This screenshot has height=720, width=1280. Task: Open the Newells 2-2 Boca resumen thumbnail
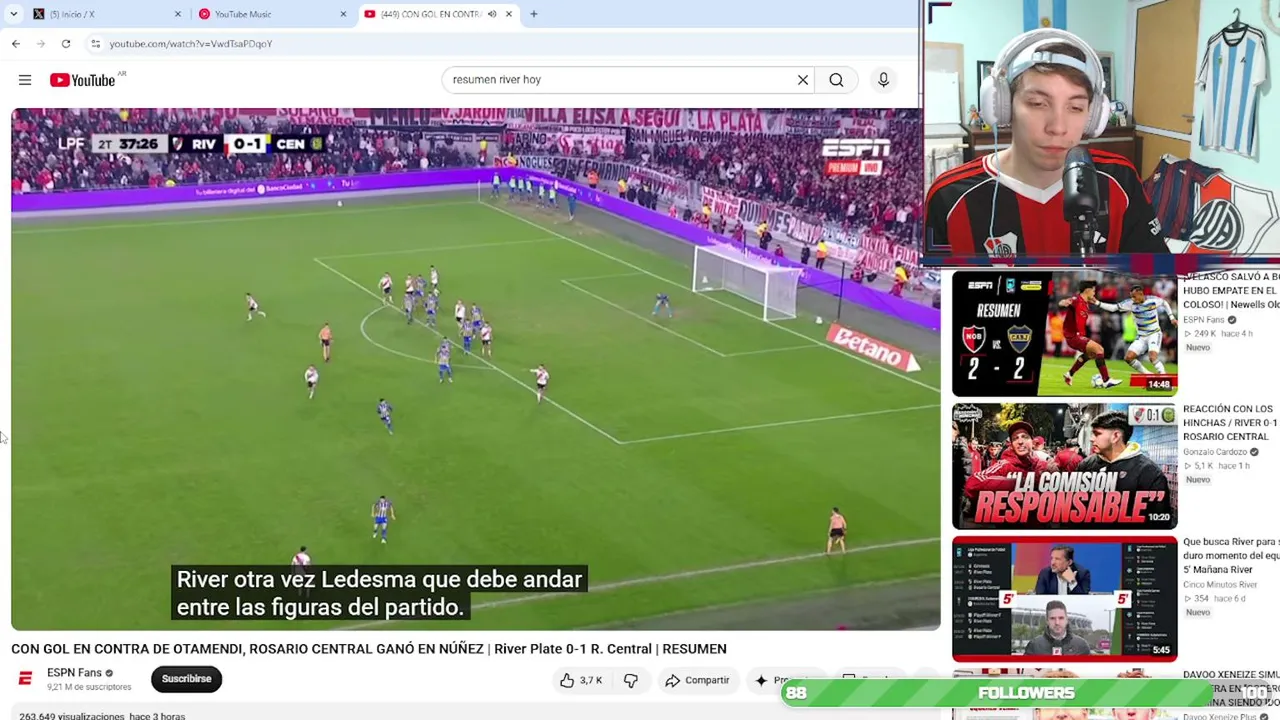tap(1064, 333)
